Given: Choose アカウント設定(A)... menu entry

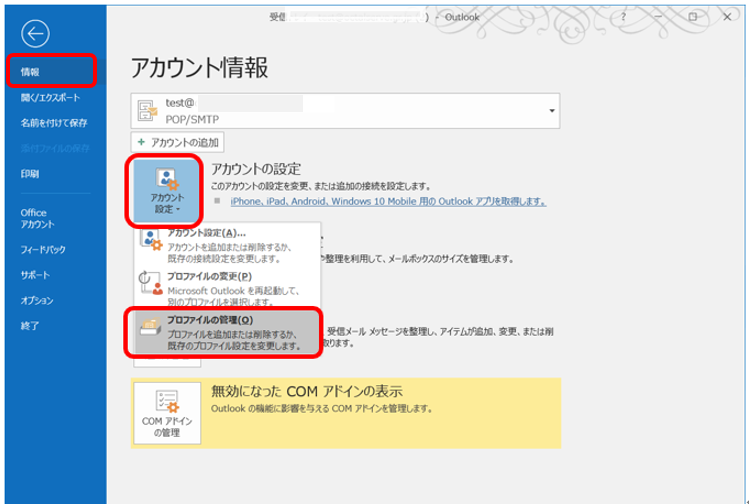Looking at the screenshot, I should coord(226,244).
